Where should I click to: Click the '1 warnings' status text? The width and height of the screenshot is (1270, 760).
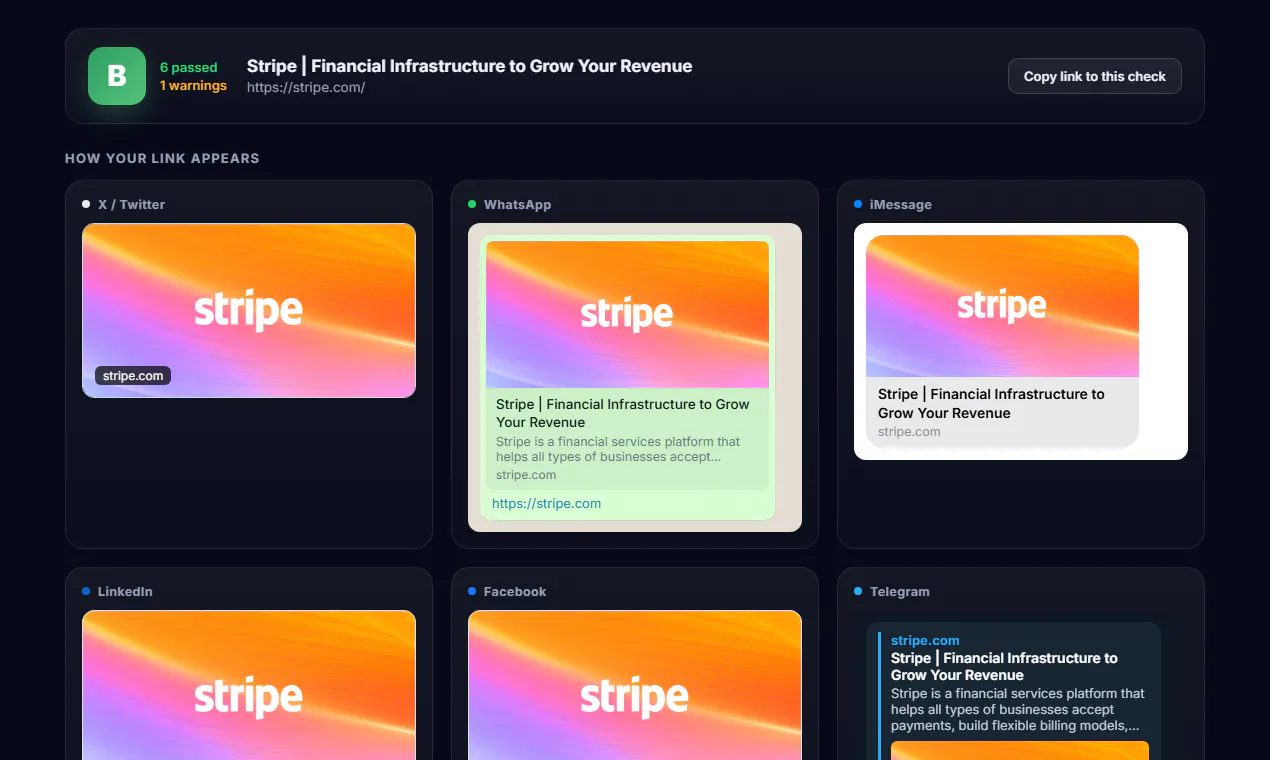193,86
